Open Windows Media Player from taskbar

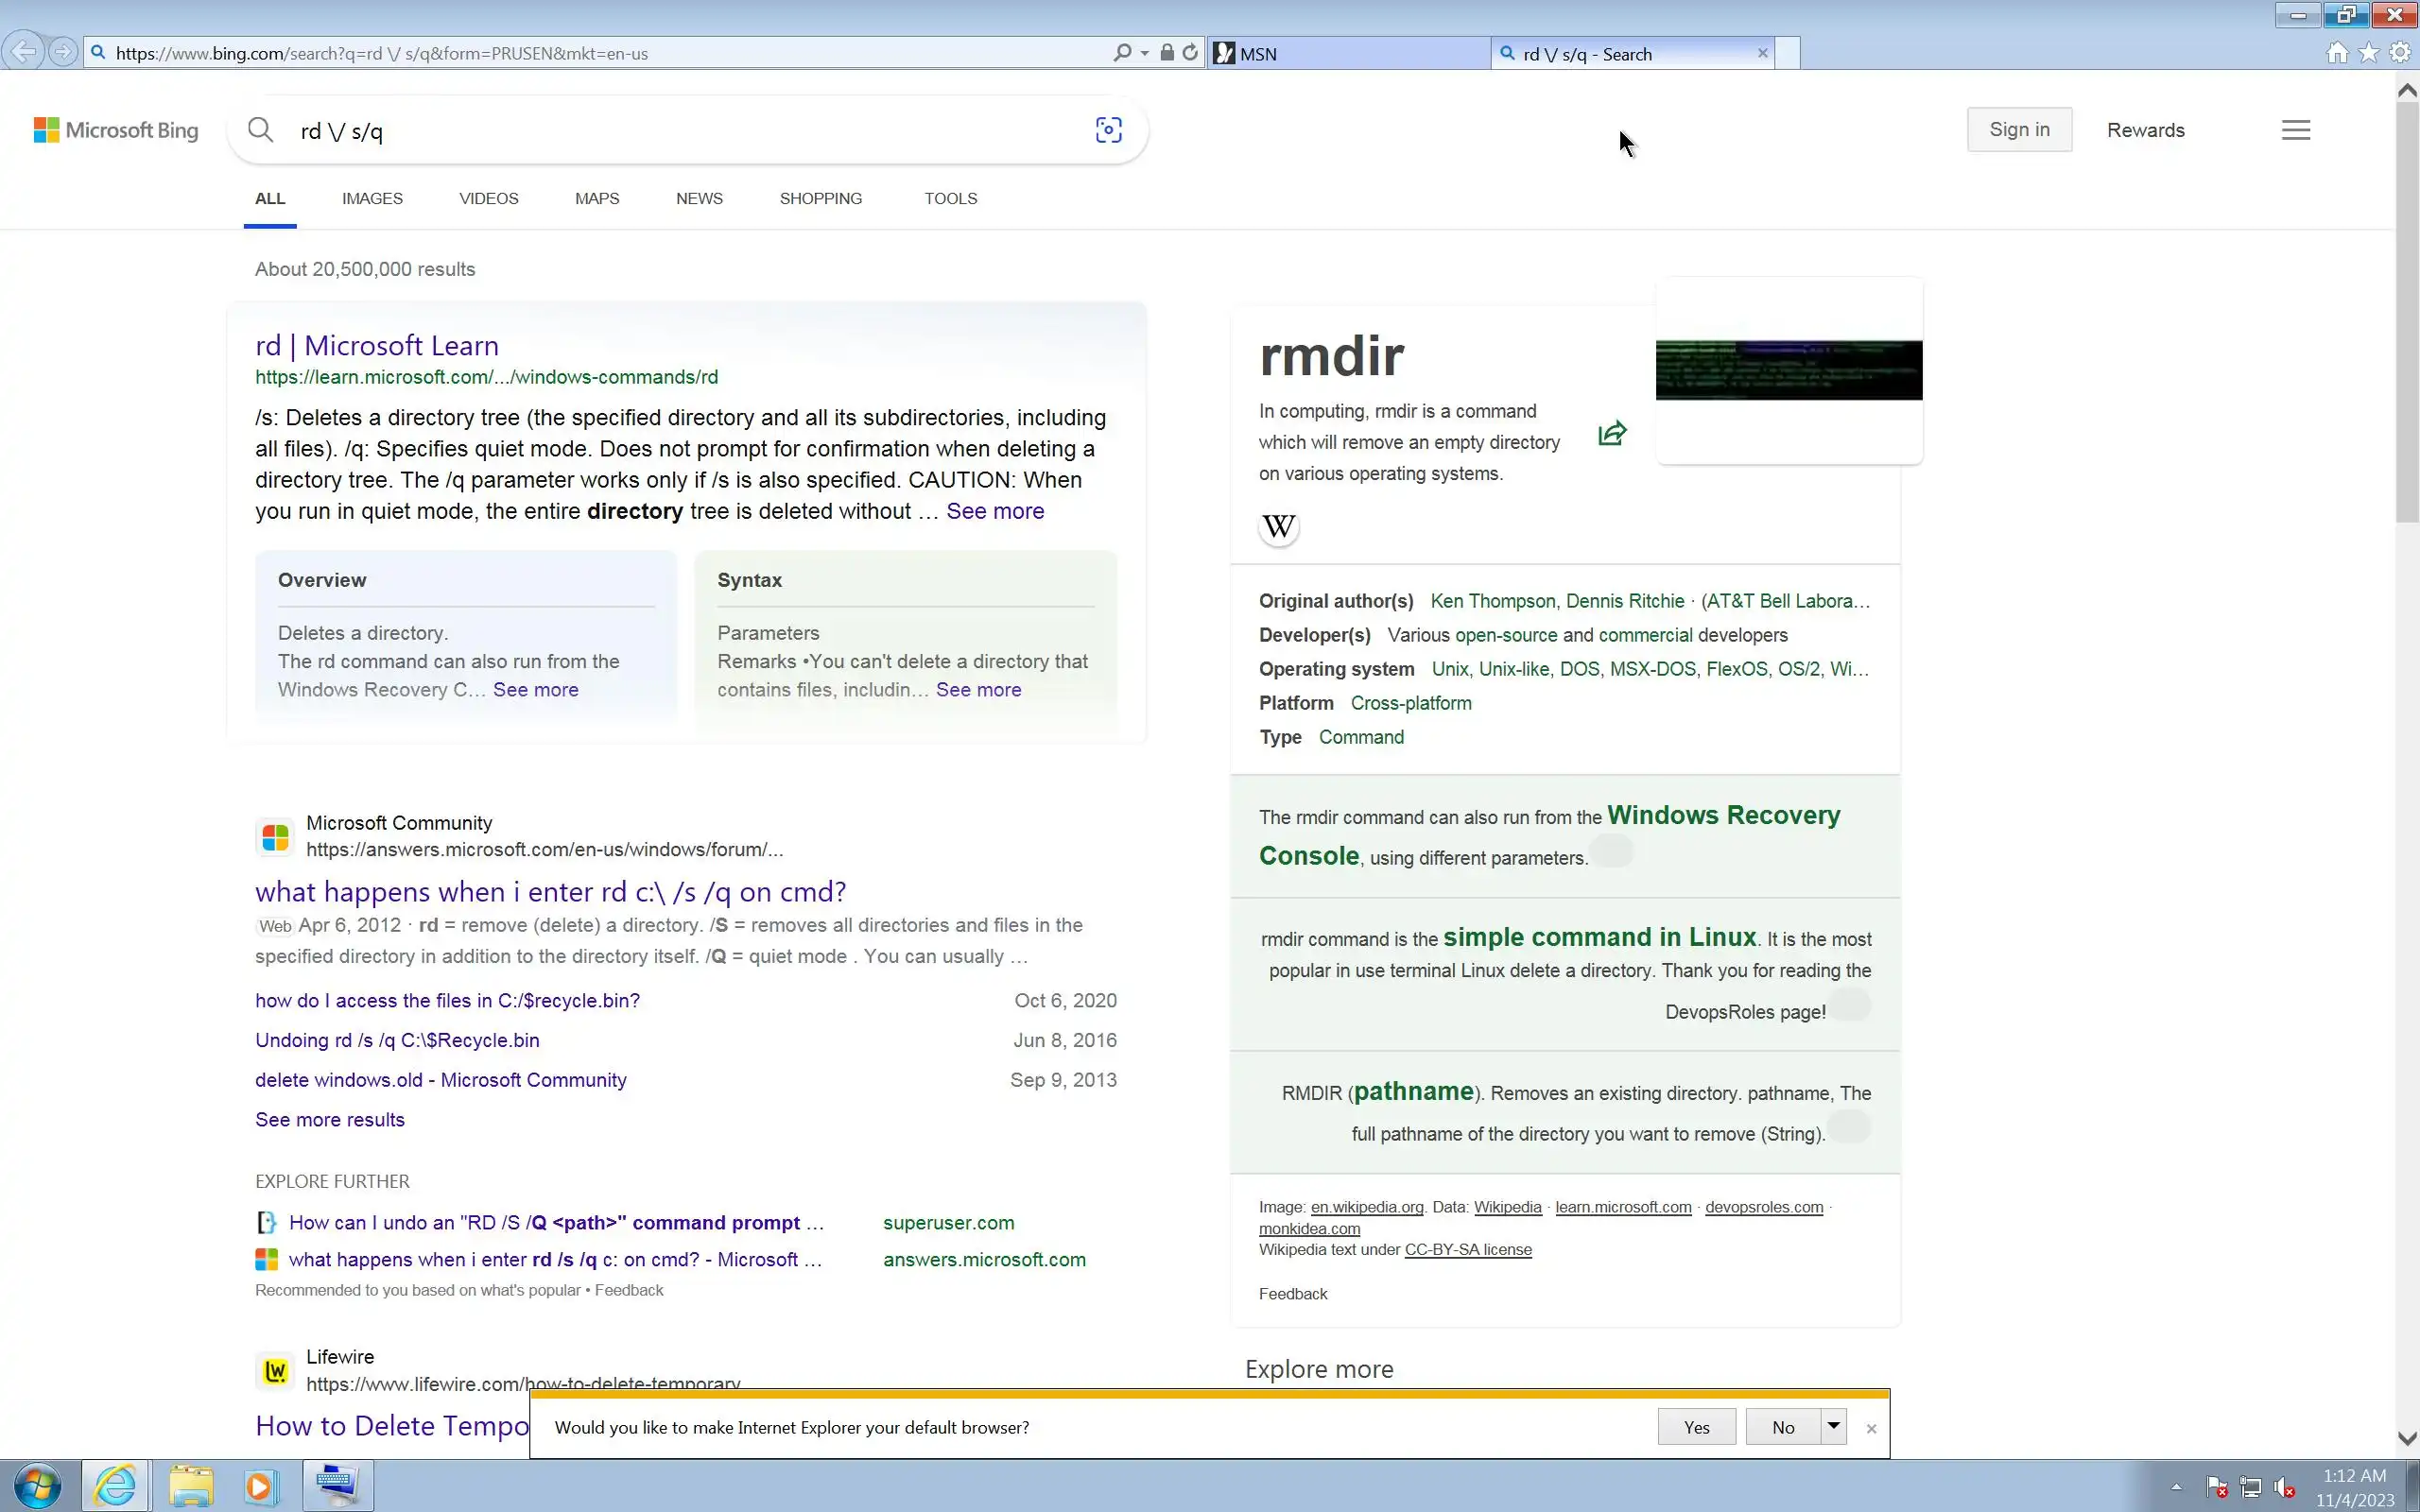(259, 1486)
